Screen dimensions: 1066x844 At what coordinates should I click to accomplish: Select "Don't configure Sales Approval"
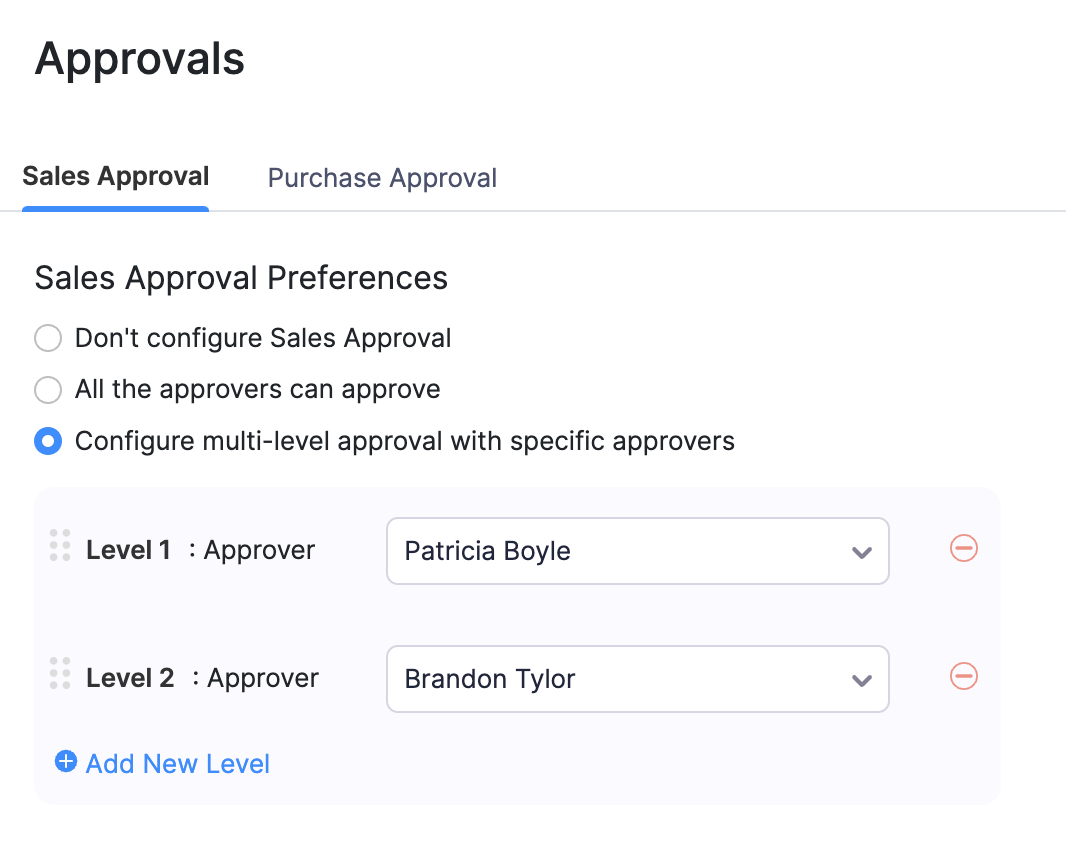click(48, 338)
